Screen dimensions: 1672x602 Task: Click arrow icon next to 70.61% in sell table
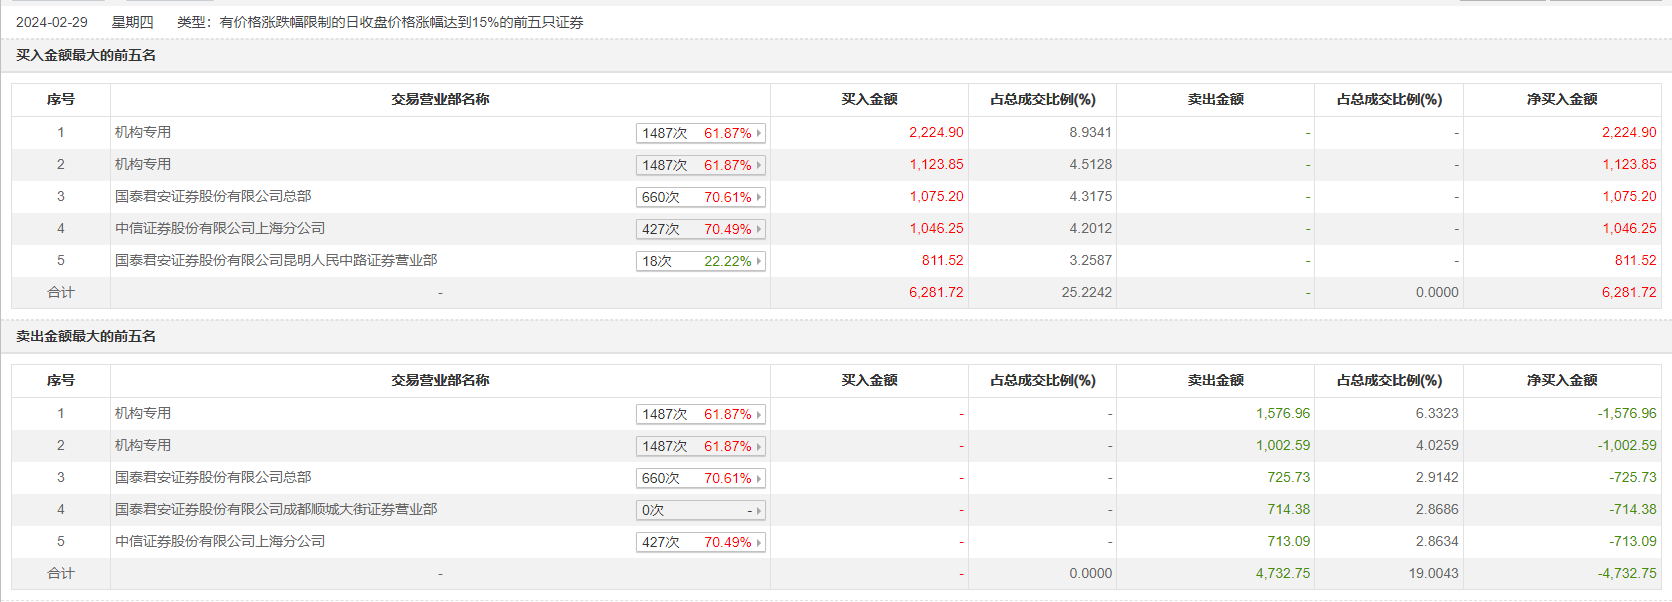point(759,479)
